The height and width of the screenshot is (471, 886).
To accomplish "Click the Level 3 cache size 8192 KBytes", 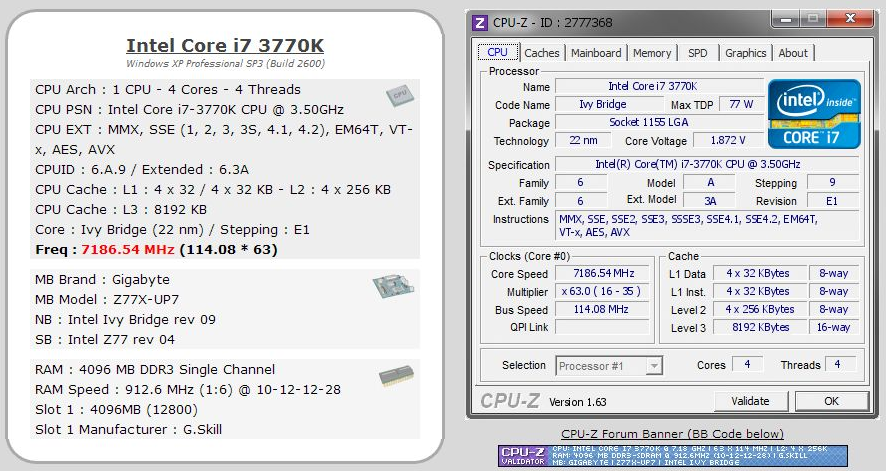I will (759, 328).
